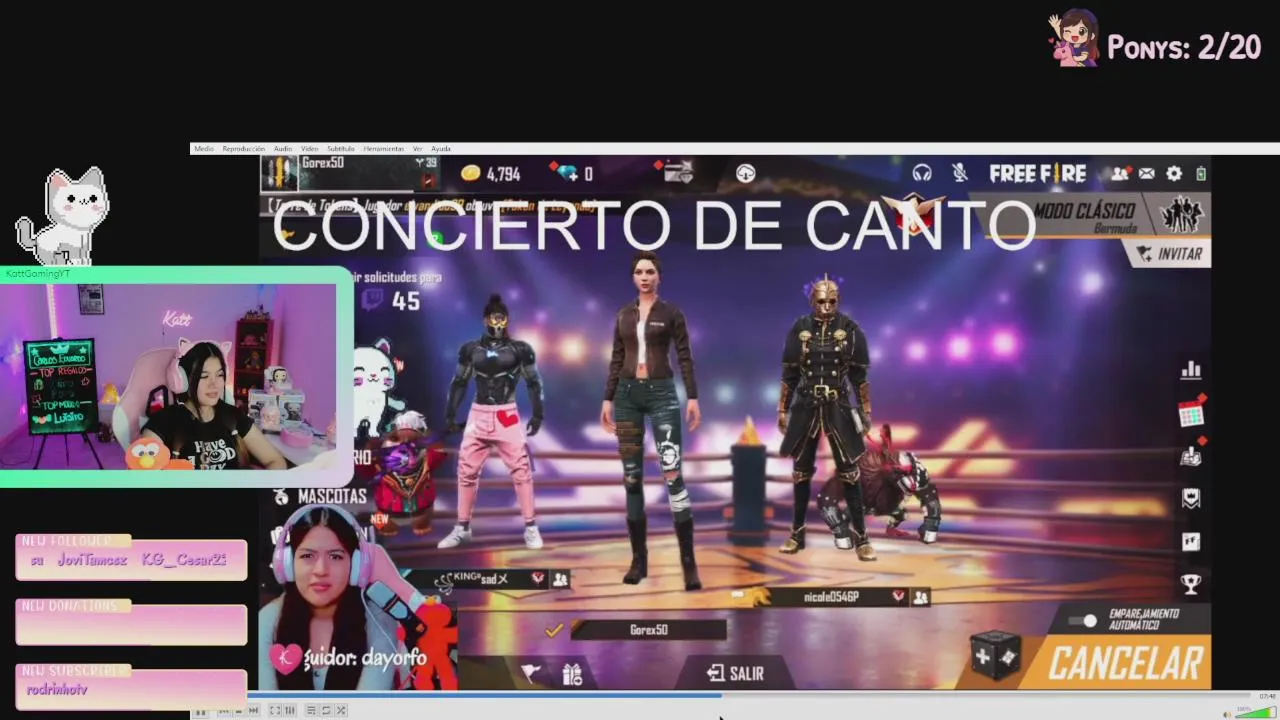Open the Reproducción menu

243,149
